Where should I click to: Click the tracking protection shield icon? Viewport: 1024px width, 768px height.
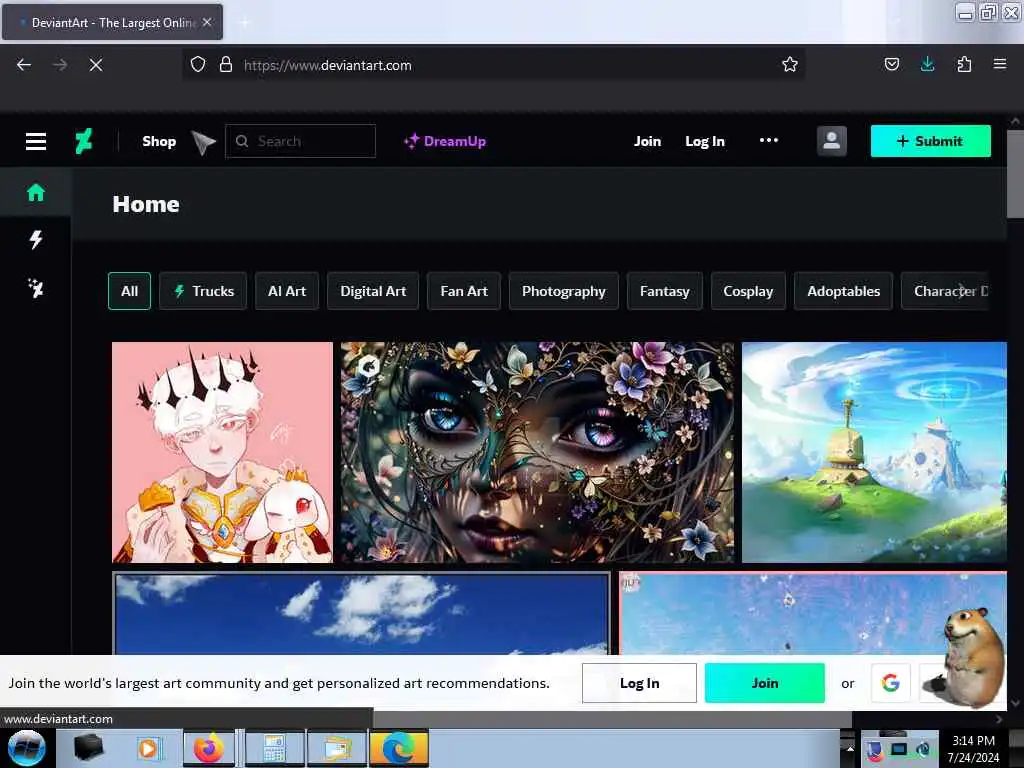tap(198, 64)
